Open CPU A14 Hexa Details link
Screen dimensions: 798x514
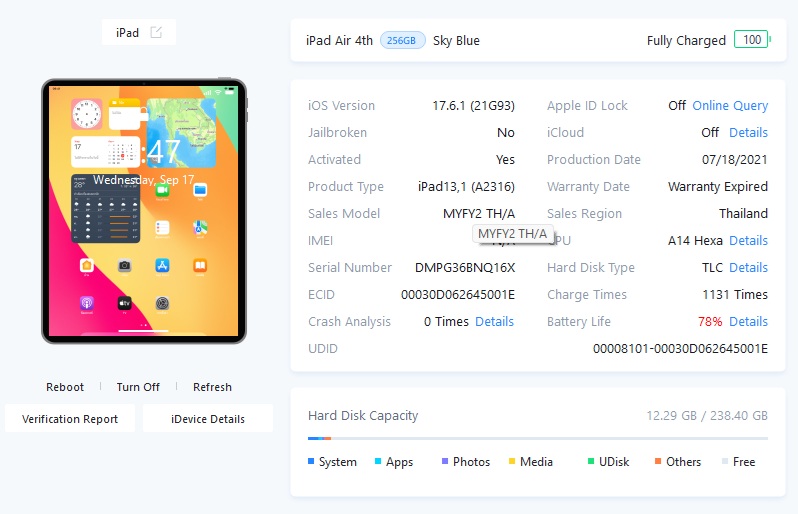(x=748, y=240)
